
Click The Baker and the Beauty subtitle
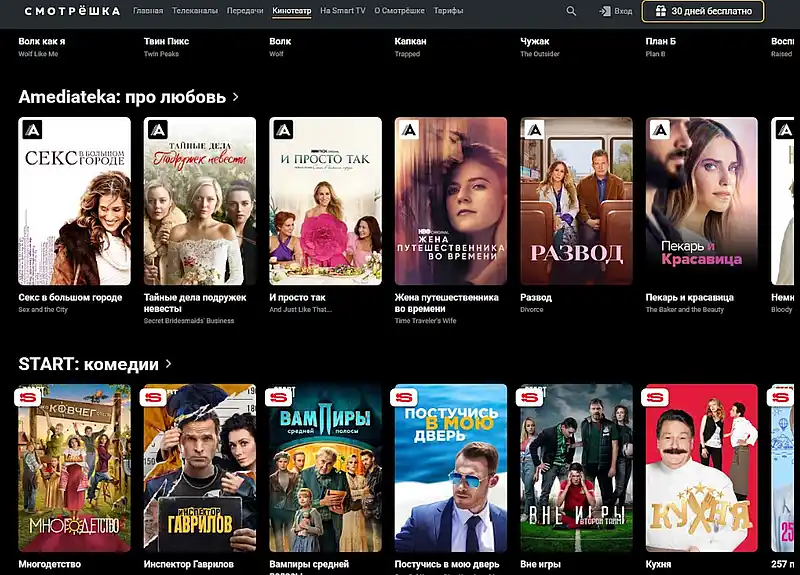[x=685, y=310]
